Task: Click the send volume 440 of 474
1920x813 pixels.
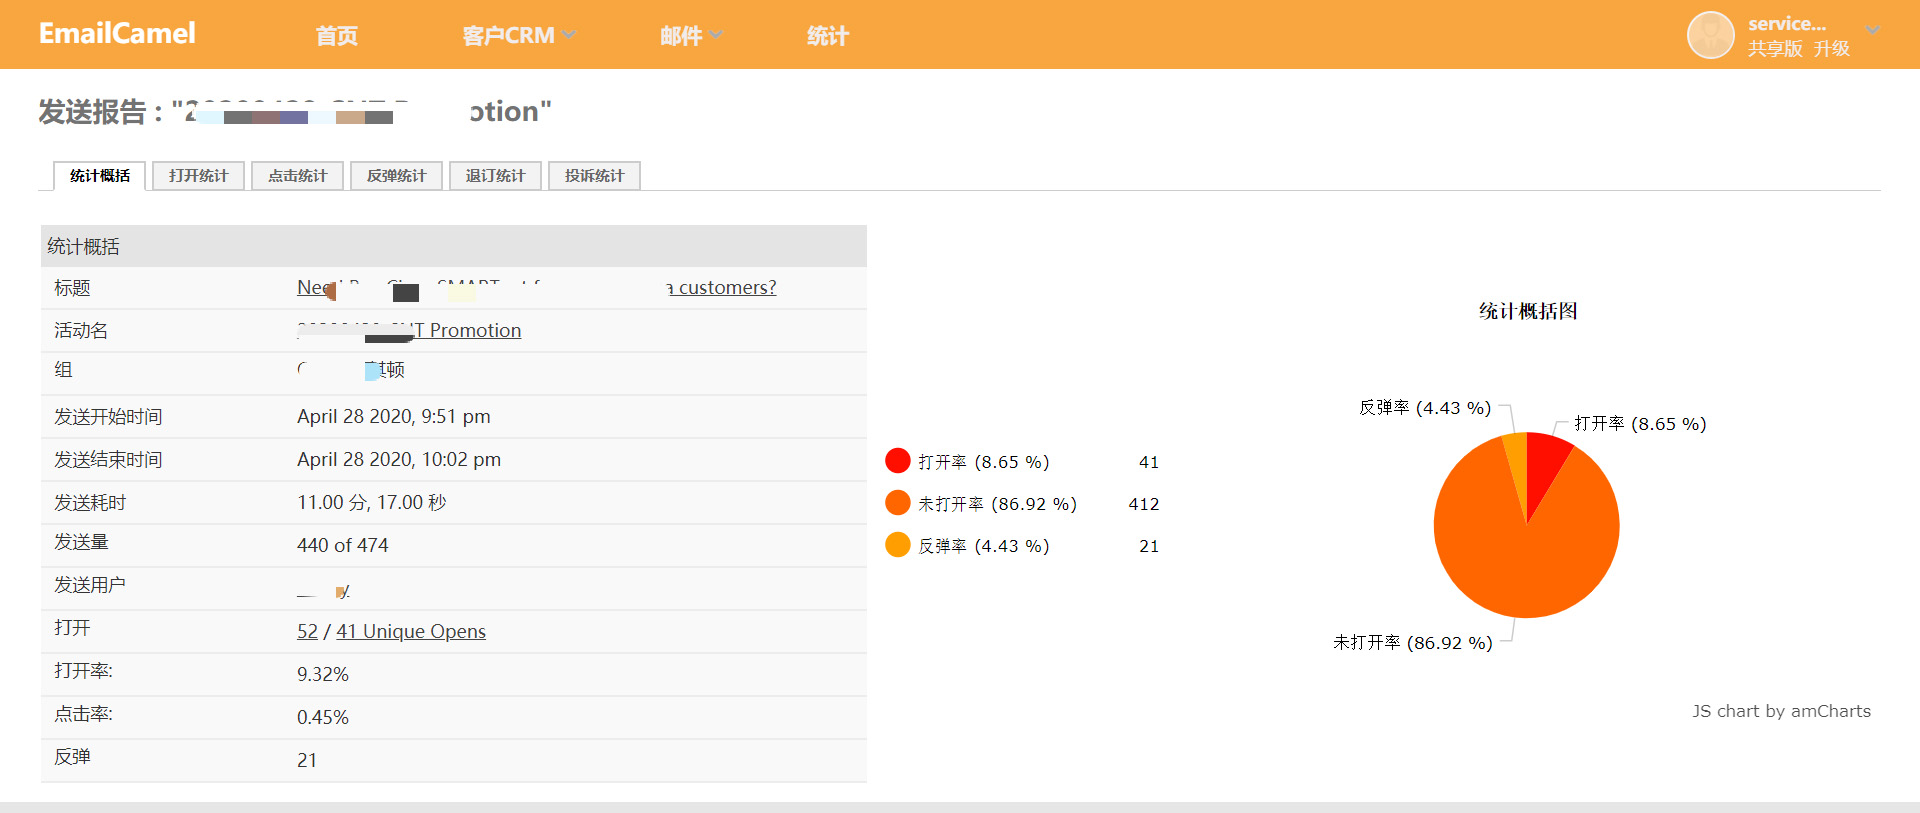Action: [343, 546]
